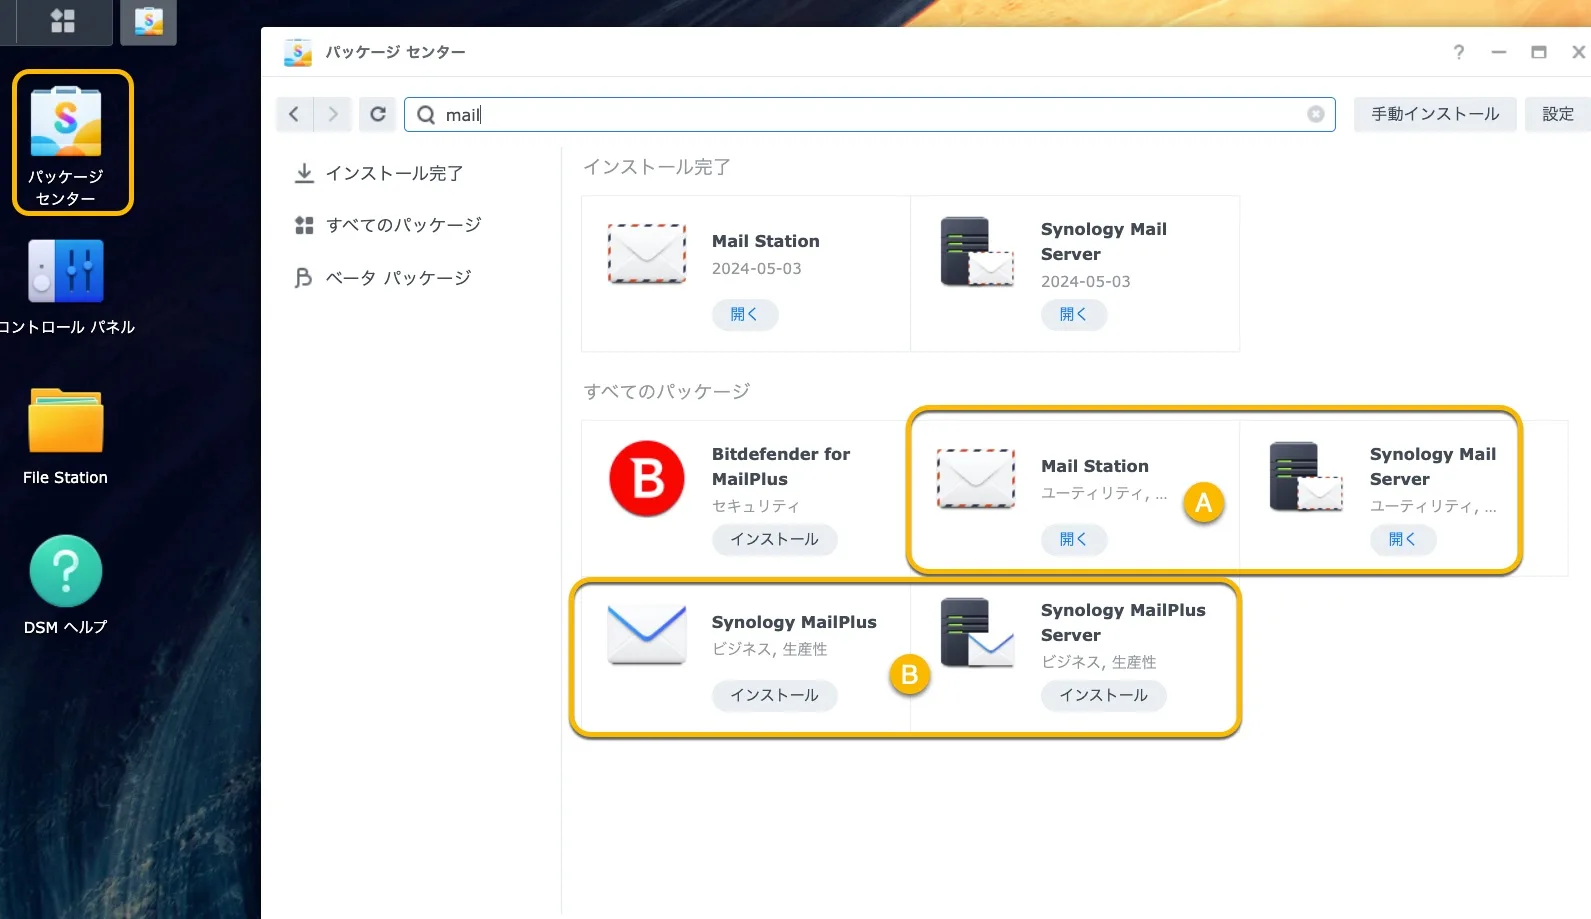Click the Bitdefender for MailPlus icon
The image size is (1591, 919).
[x=647, y=478]
